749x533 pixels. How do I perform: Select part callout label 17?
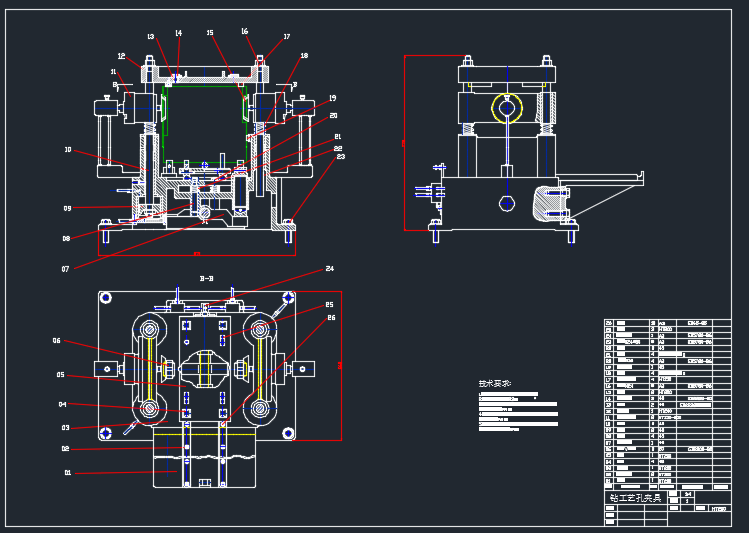pyautogui.click(x=287, y=37)
